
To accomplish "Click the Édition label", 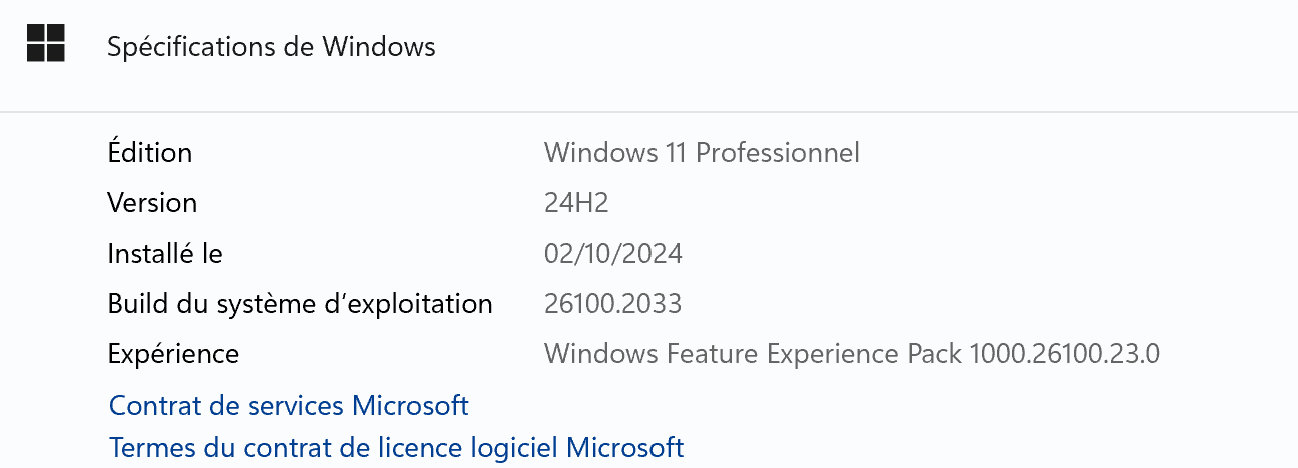I will 150,152.
